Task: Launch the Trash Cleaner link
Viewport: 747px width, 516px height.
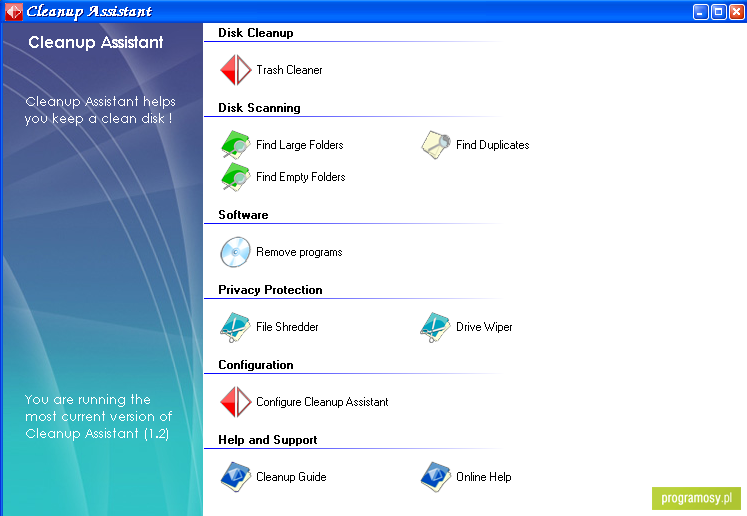Action: tap(289, 70)
